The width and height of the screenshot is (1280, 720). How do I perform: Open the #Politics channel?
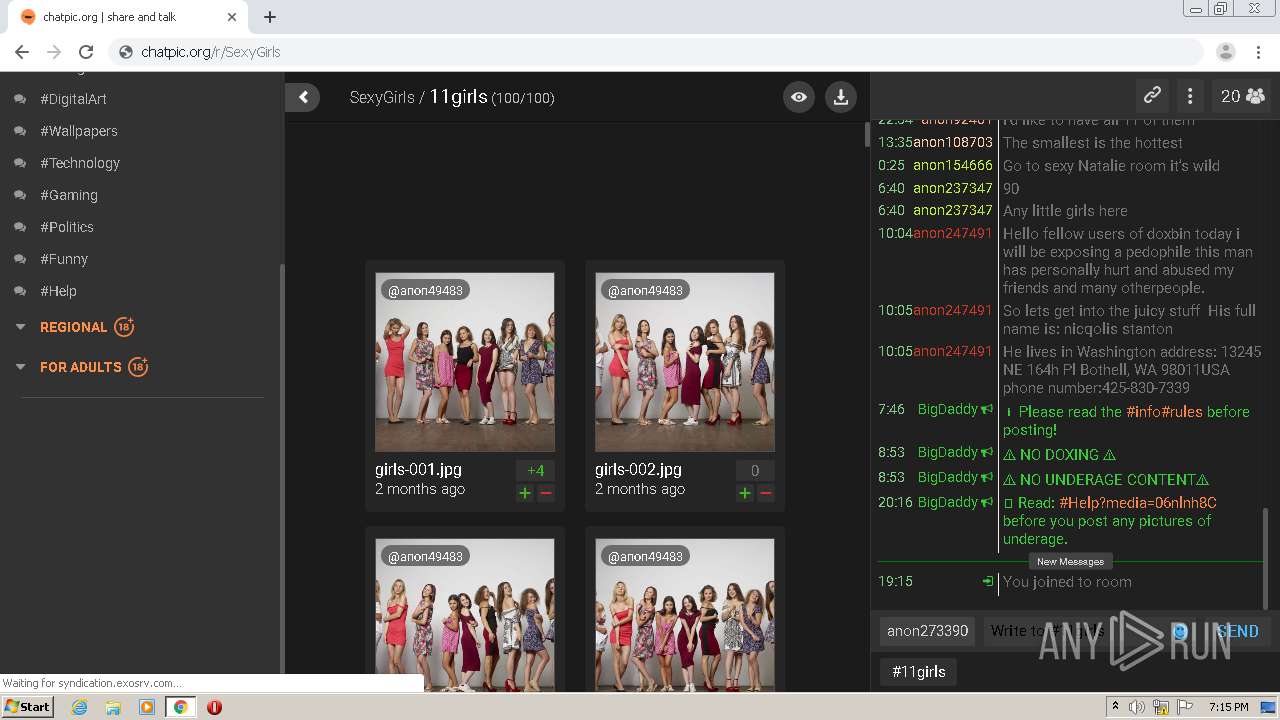[x=67, y=227]
